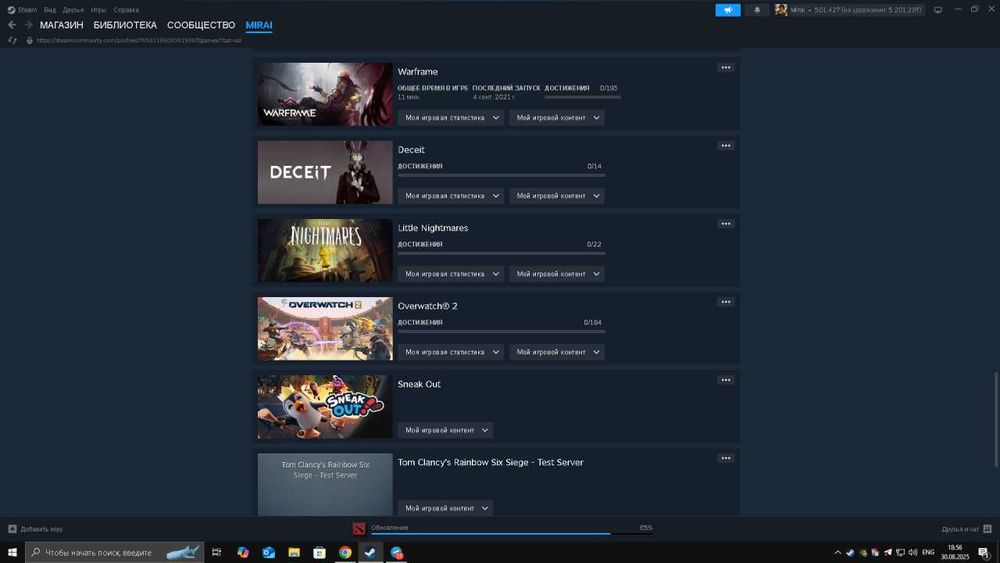Open the three-dots menu for Deceit
This screenshot has width=1000, height=563.
tap(726, 145)
